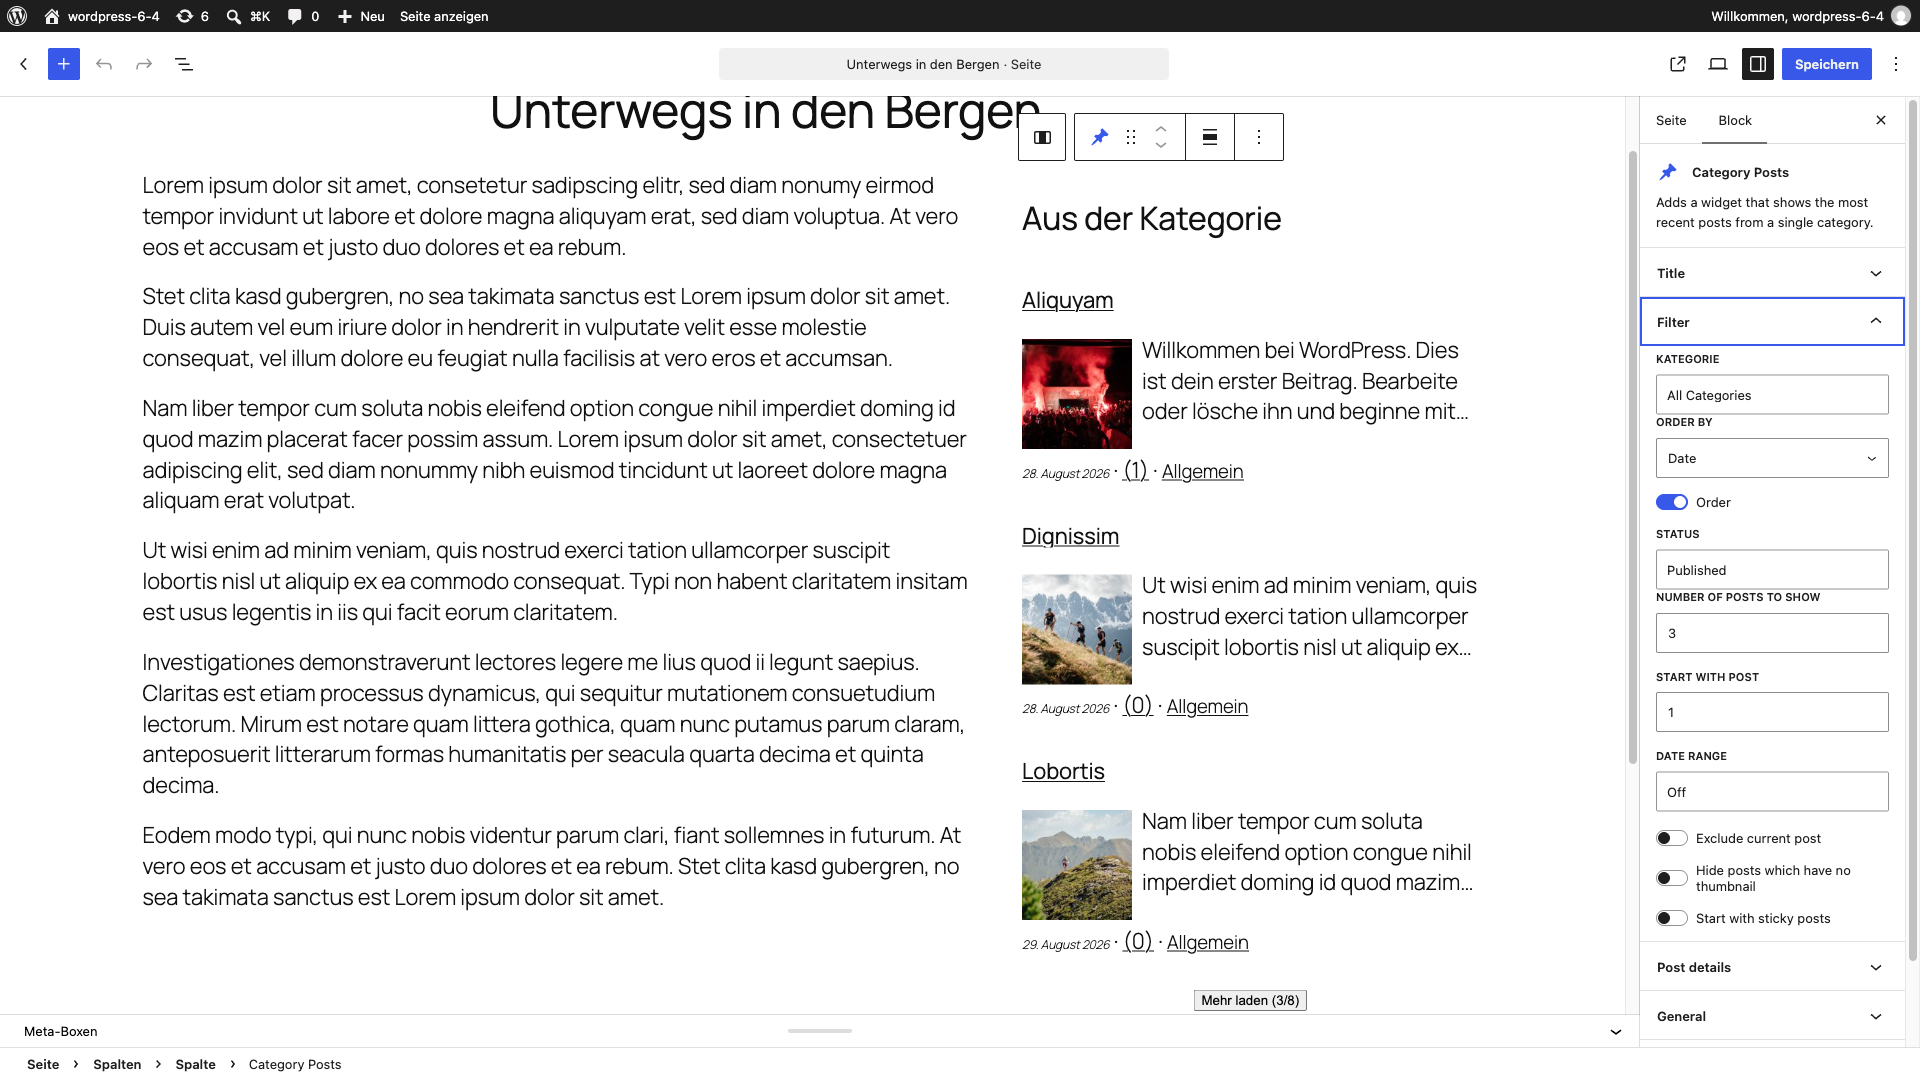Image resolution: width=1920 pixels, height=1080 pixels.
Task: Open the search command palette icon
Action: click(x=248, y=16)
